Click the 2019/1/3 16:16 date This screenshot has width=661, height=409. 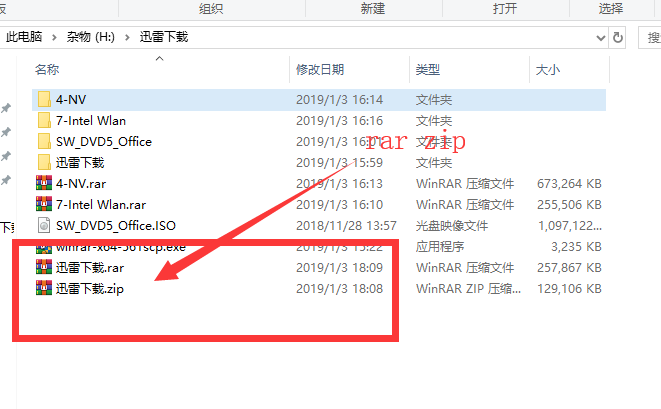(339, 121)
